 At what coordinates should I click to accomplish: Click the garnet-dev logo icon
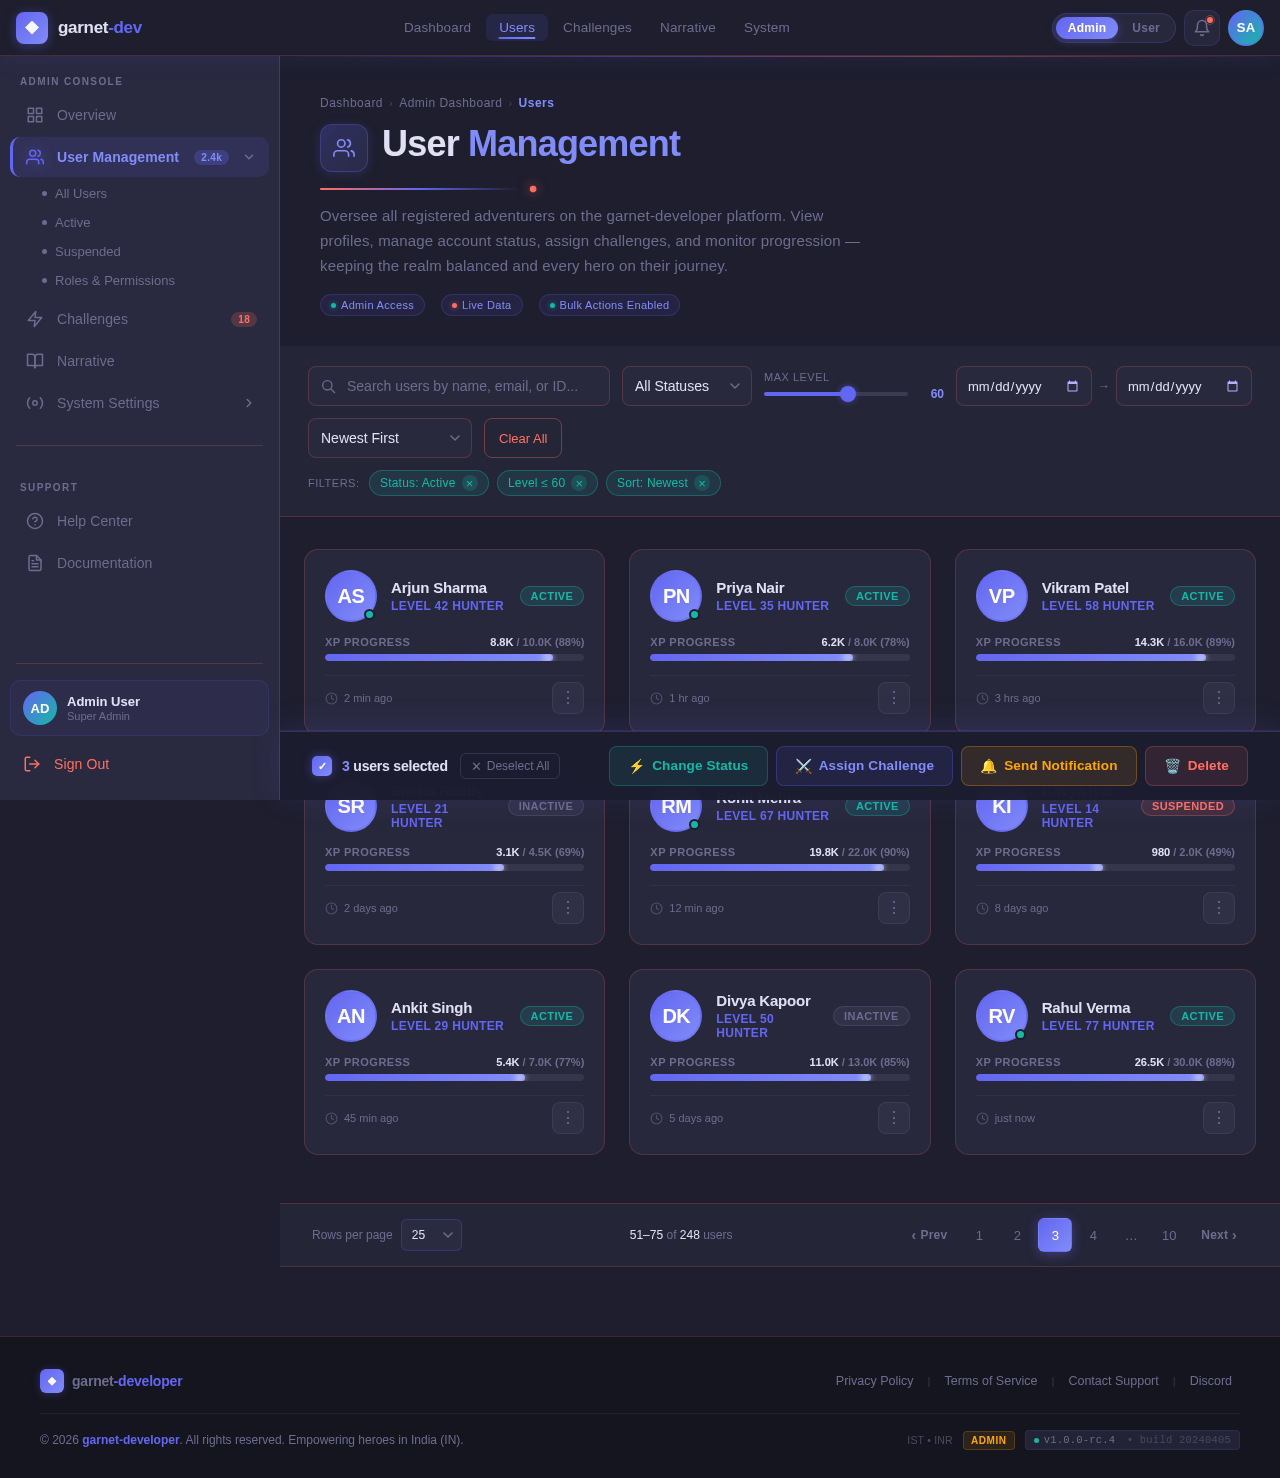coord(32,28)
